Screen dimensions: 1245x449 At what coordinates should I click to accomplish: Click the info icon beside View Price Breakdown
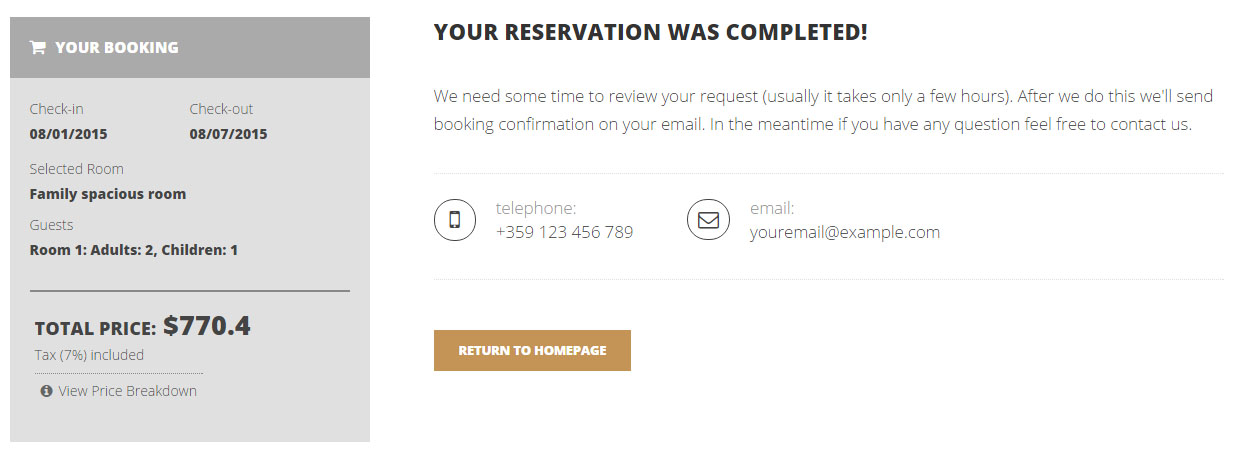point(46,391)
